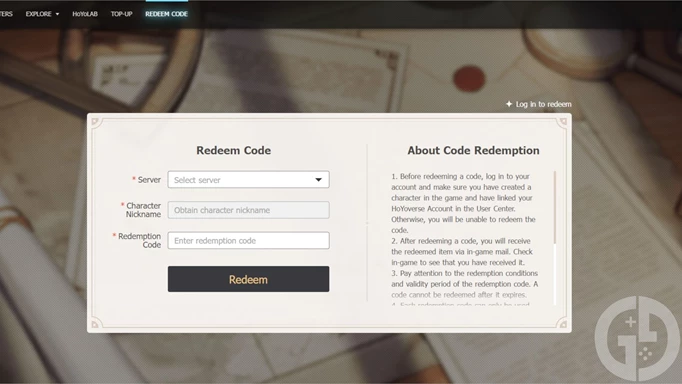
Task: Click the star icon beside Log in
Action: click(x=509, y=104)
